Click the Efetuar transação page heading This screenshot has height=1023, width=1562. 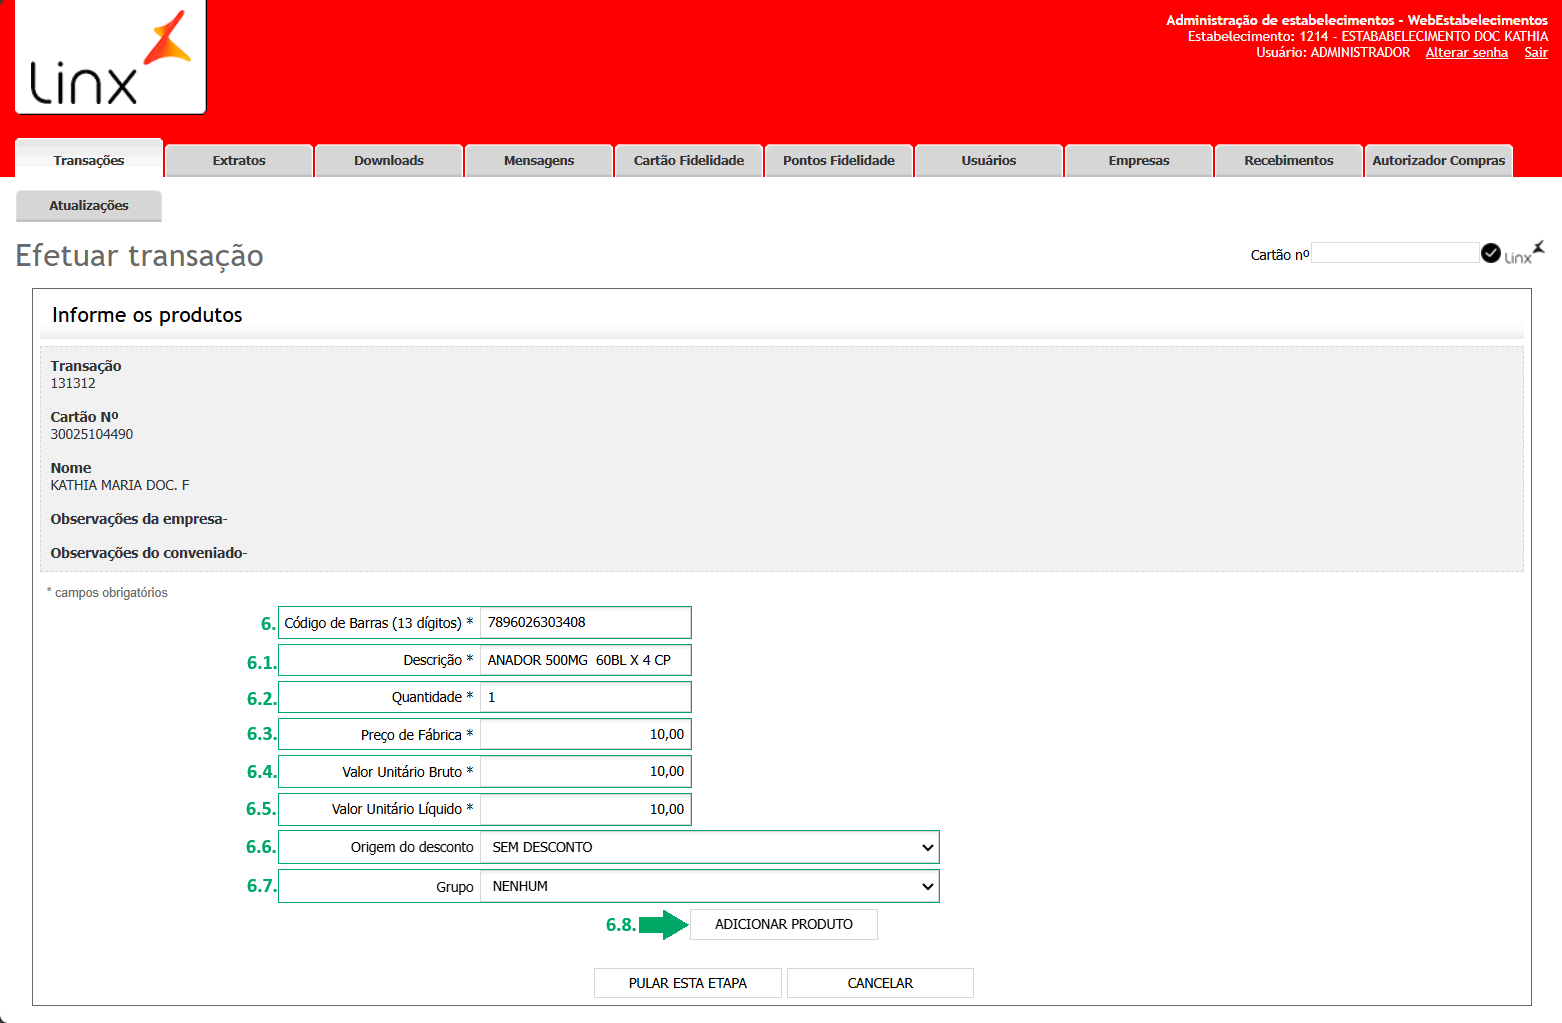[x=139, y=256]
